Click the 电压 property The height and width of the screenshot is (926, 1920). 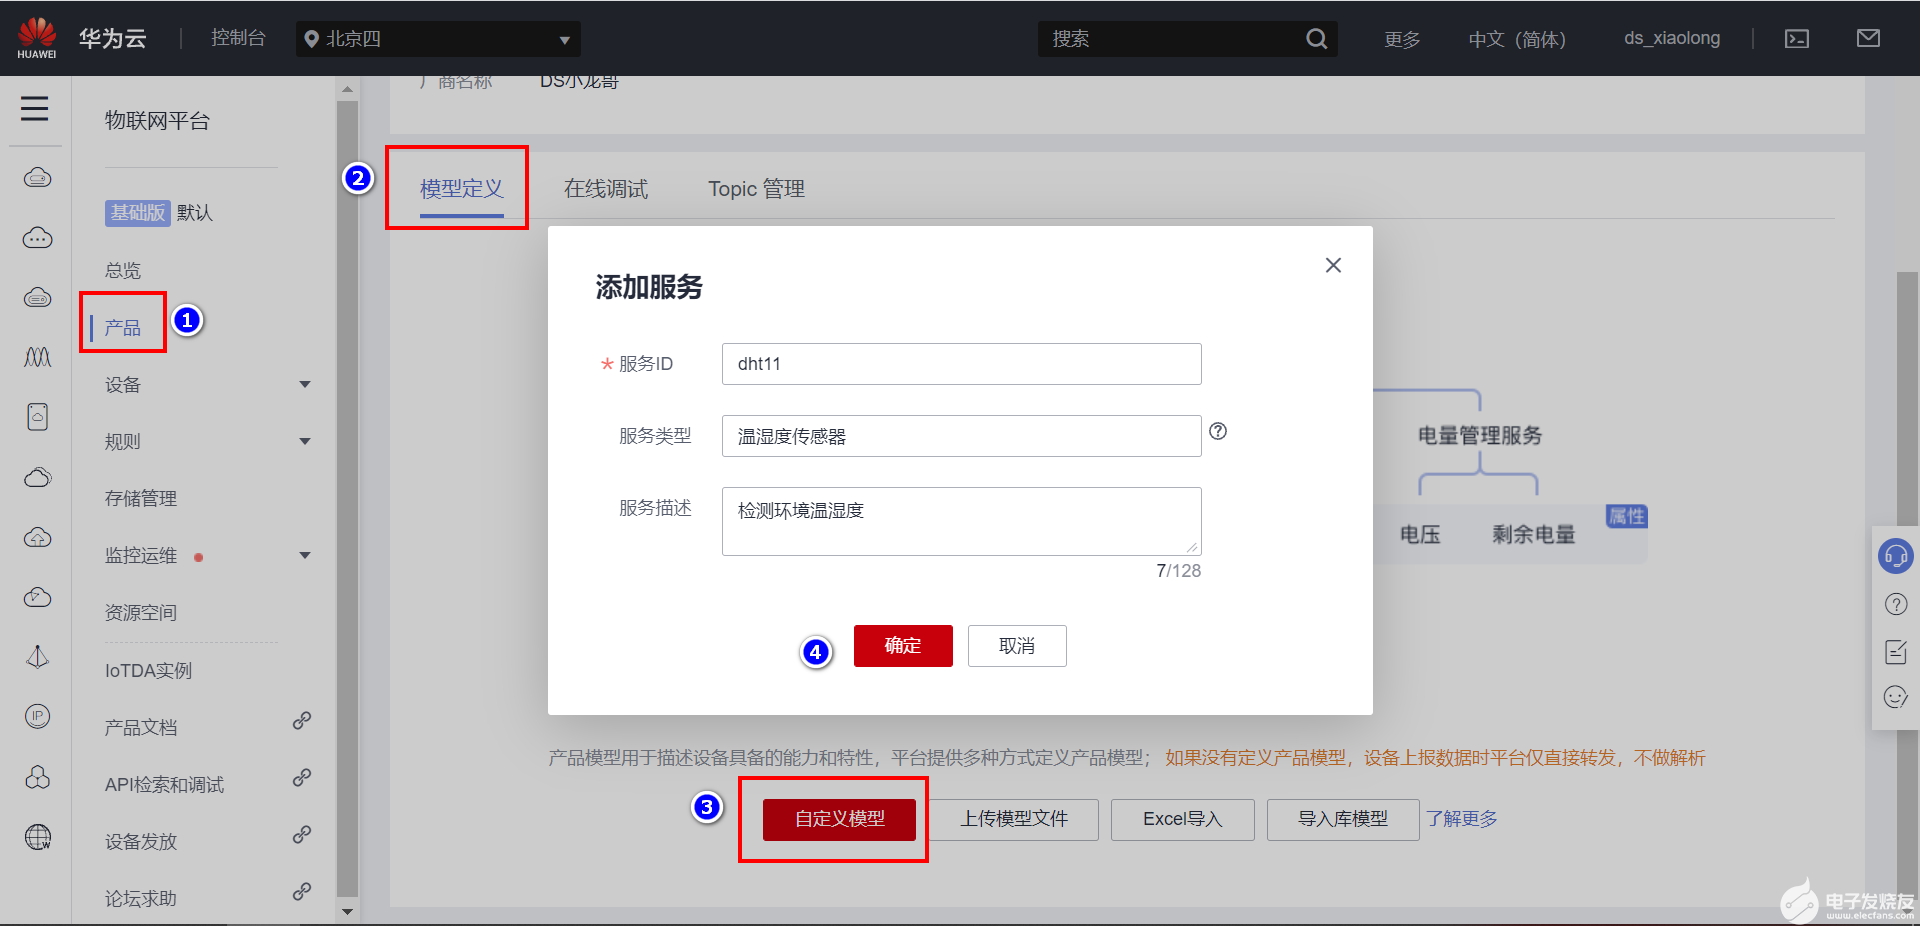pyautogui.click(x=1420, y=535)
